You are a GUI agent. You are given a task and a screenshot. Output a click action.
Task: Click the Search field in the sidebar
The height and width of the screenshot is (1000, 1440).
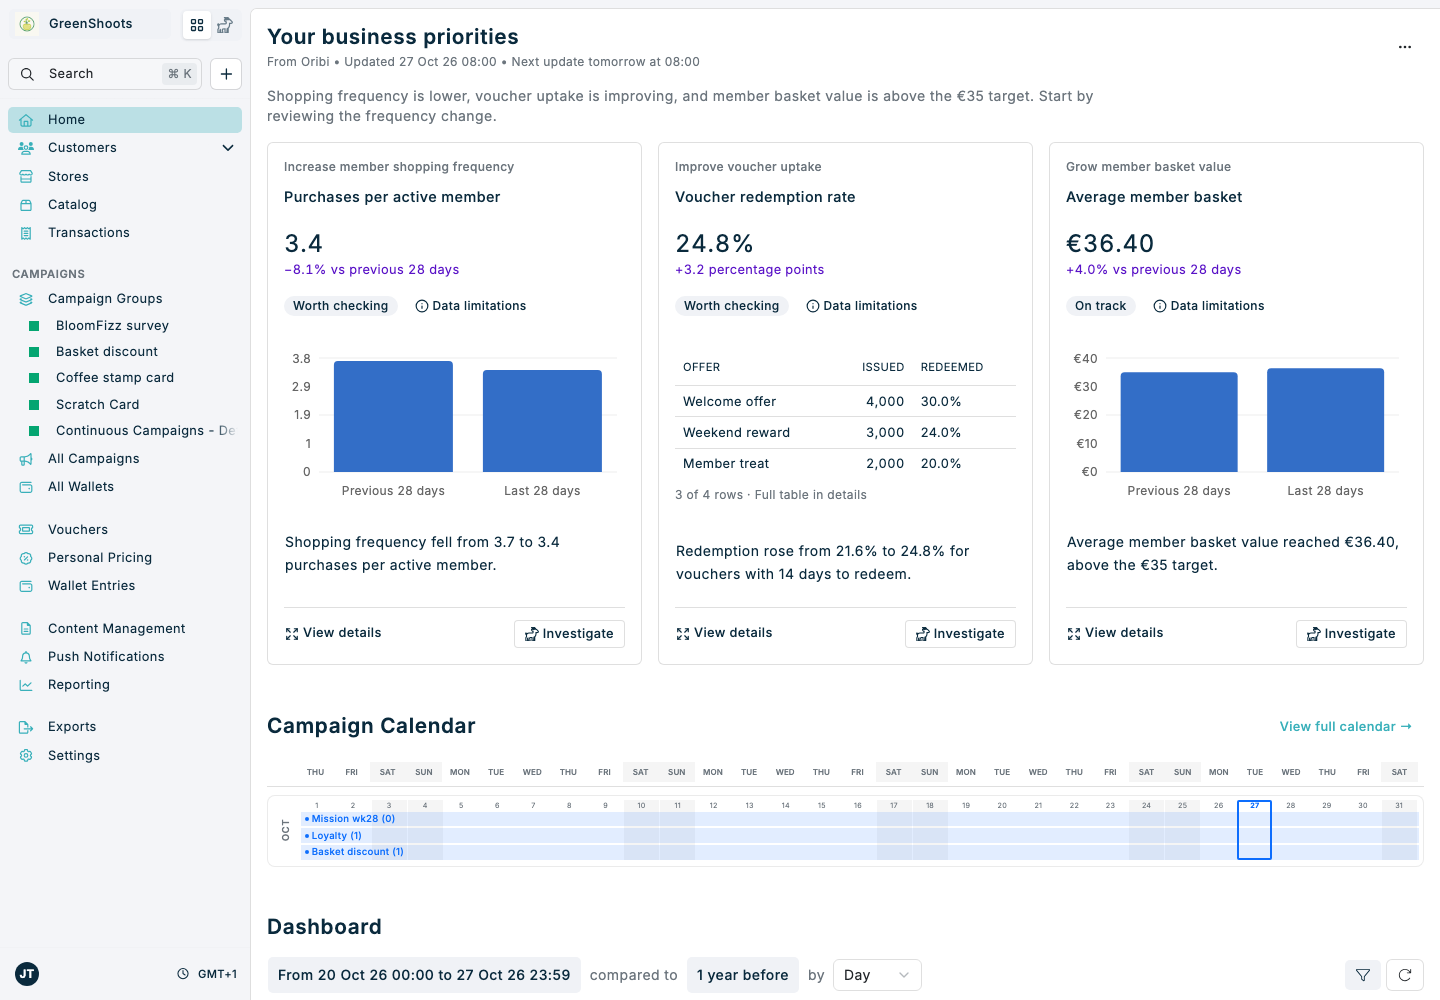click(105, 74)
